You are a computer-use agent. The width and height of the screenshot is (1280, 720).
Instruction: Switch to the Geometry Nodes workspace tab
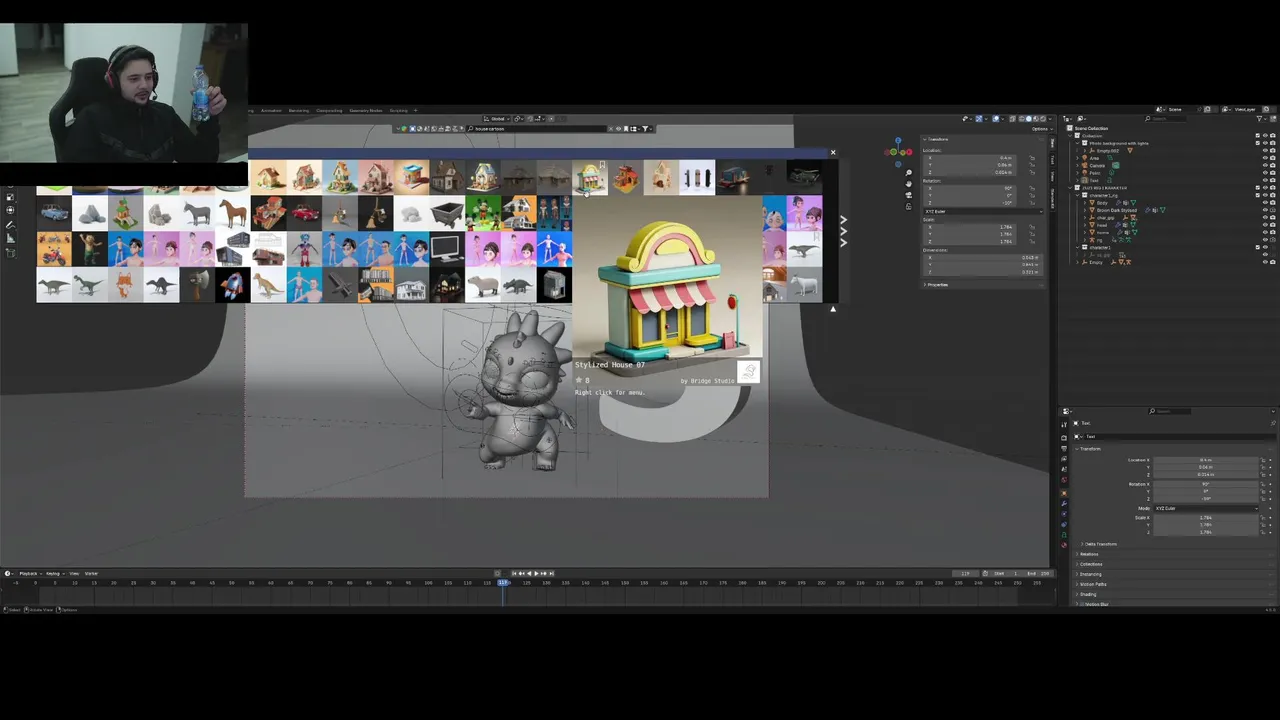(366, 110)
